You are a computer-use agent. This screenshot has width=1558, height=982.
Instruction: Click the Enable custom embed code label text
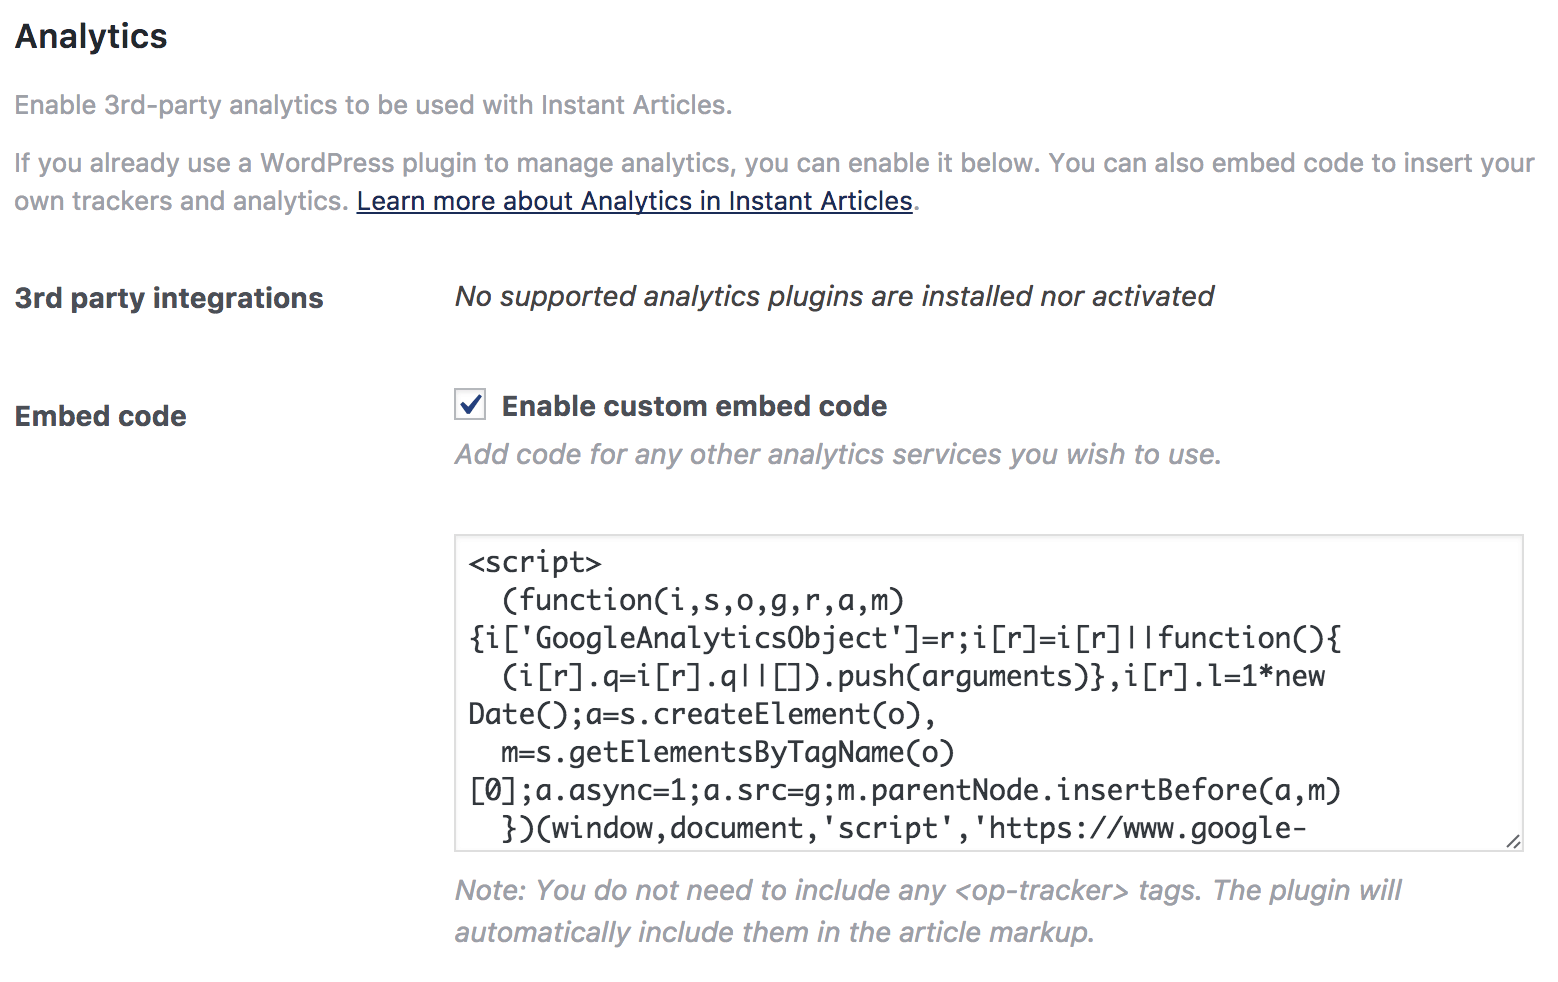[x=695, y=406]
